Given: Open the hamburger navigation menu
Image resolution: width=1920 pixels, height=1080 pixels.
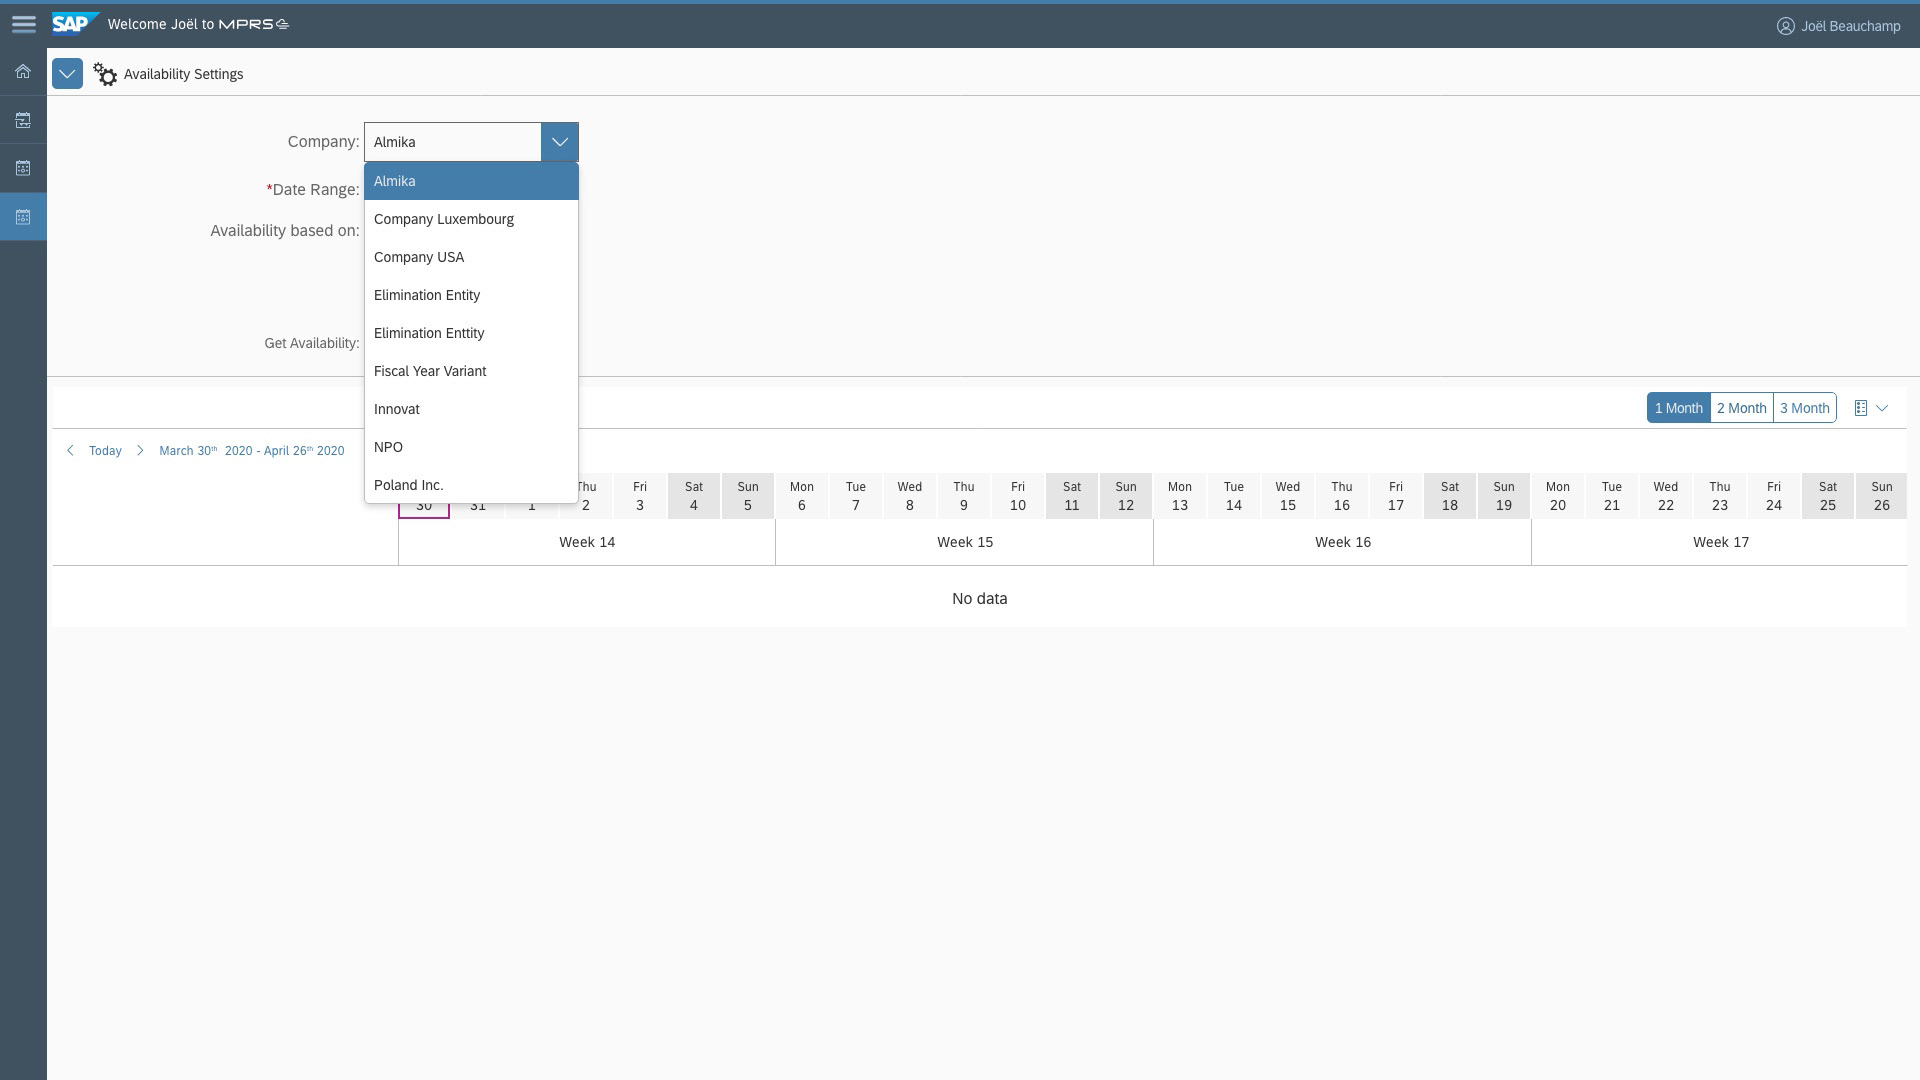Looking at the screenshot, I should pos(23,24).
